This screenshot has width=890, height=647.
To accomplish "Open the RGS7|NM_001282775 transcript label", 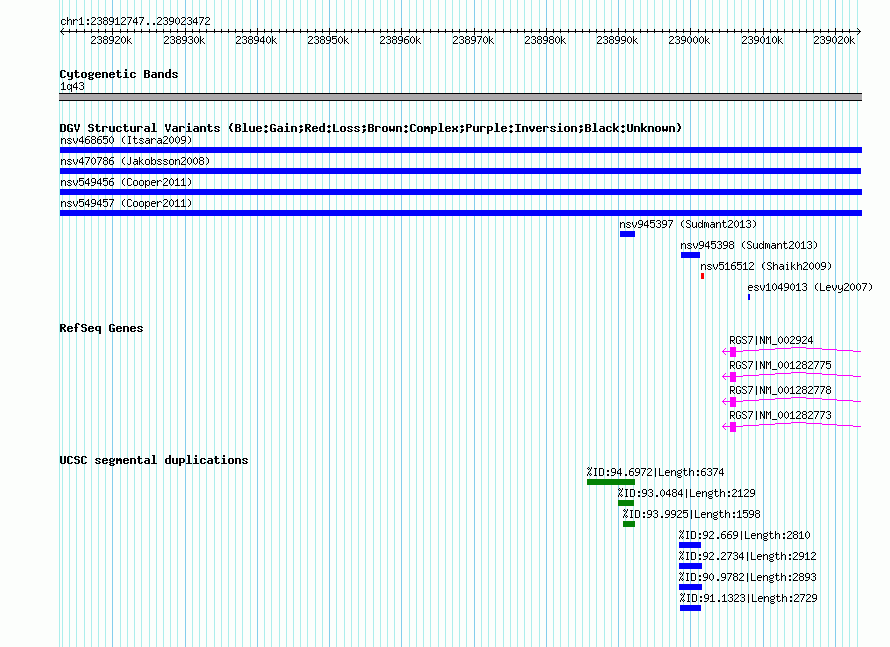I will (780, 365).
